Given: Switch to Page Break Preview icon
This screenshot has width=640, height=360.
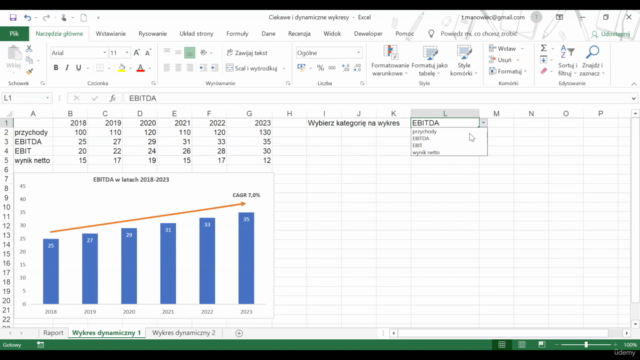Looking at the screenshot, I should [542, 345].
